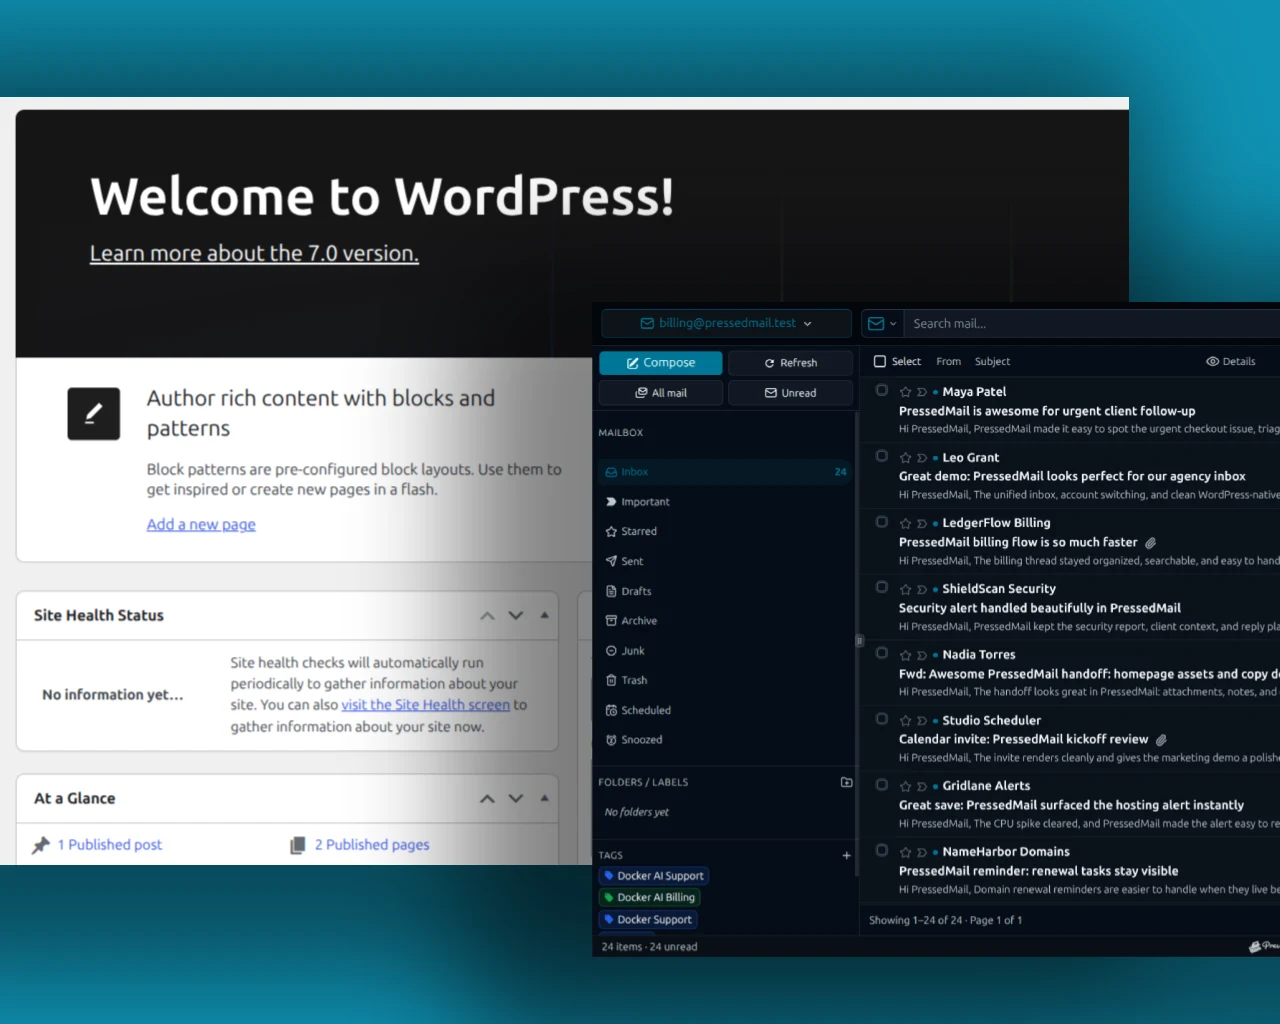Click attachment paperclip on LedgerFlow billing email

(x=1151, y=543)
